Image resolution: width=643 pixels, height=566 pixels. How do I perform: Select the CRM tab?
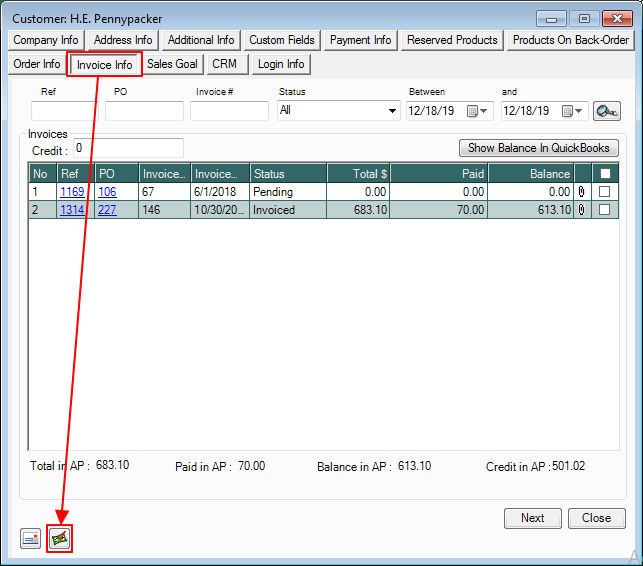click(224, 64)
